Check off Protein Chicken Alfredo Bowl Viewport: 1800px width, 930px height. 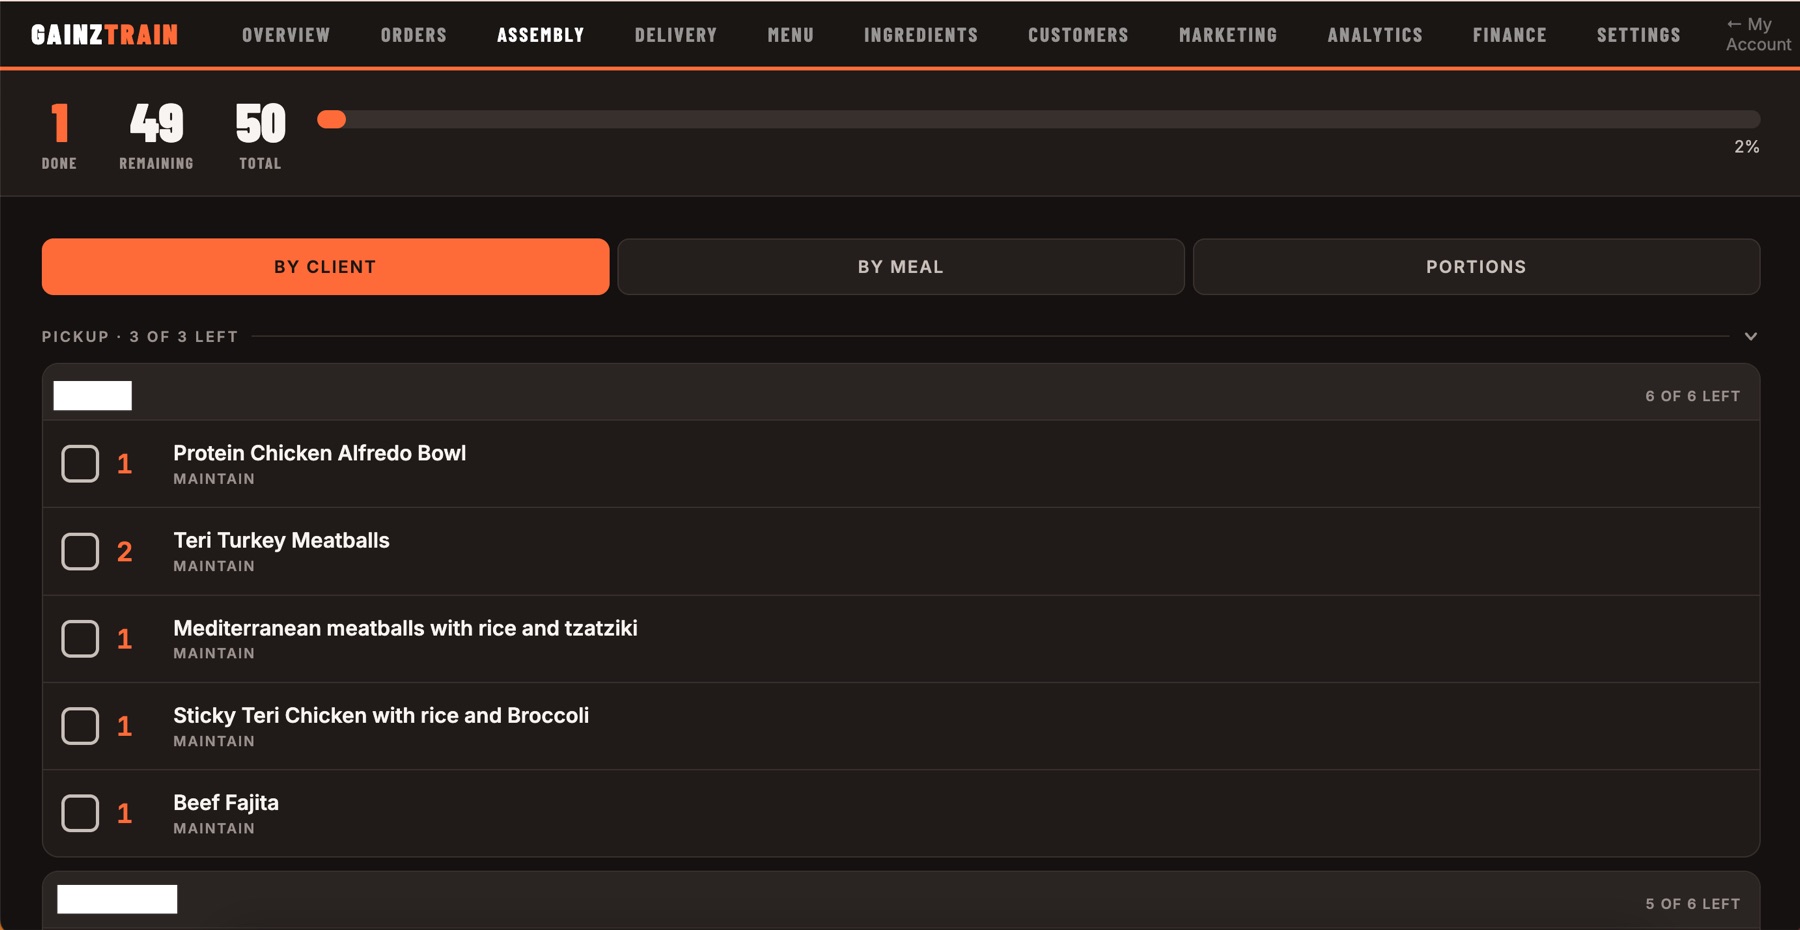80,464
